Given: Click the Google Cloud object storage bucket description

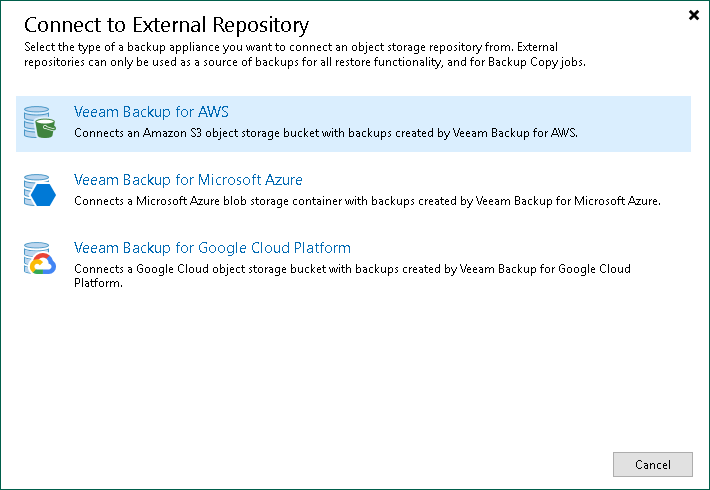Looking at the screenshot, I should pyautogui.click(x=352, y=269).
